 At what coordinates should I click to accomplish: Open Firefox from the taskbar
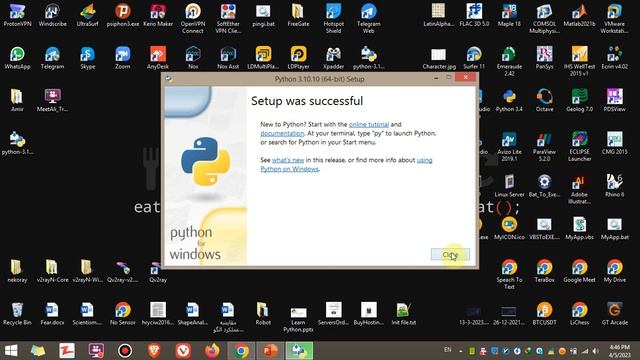212,351
